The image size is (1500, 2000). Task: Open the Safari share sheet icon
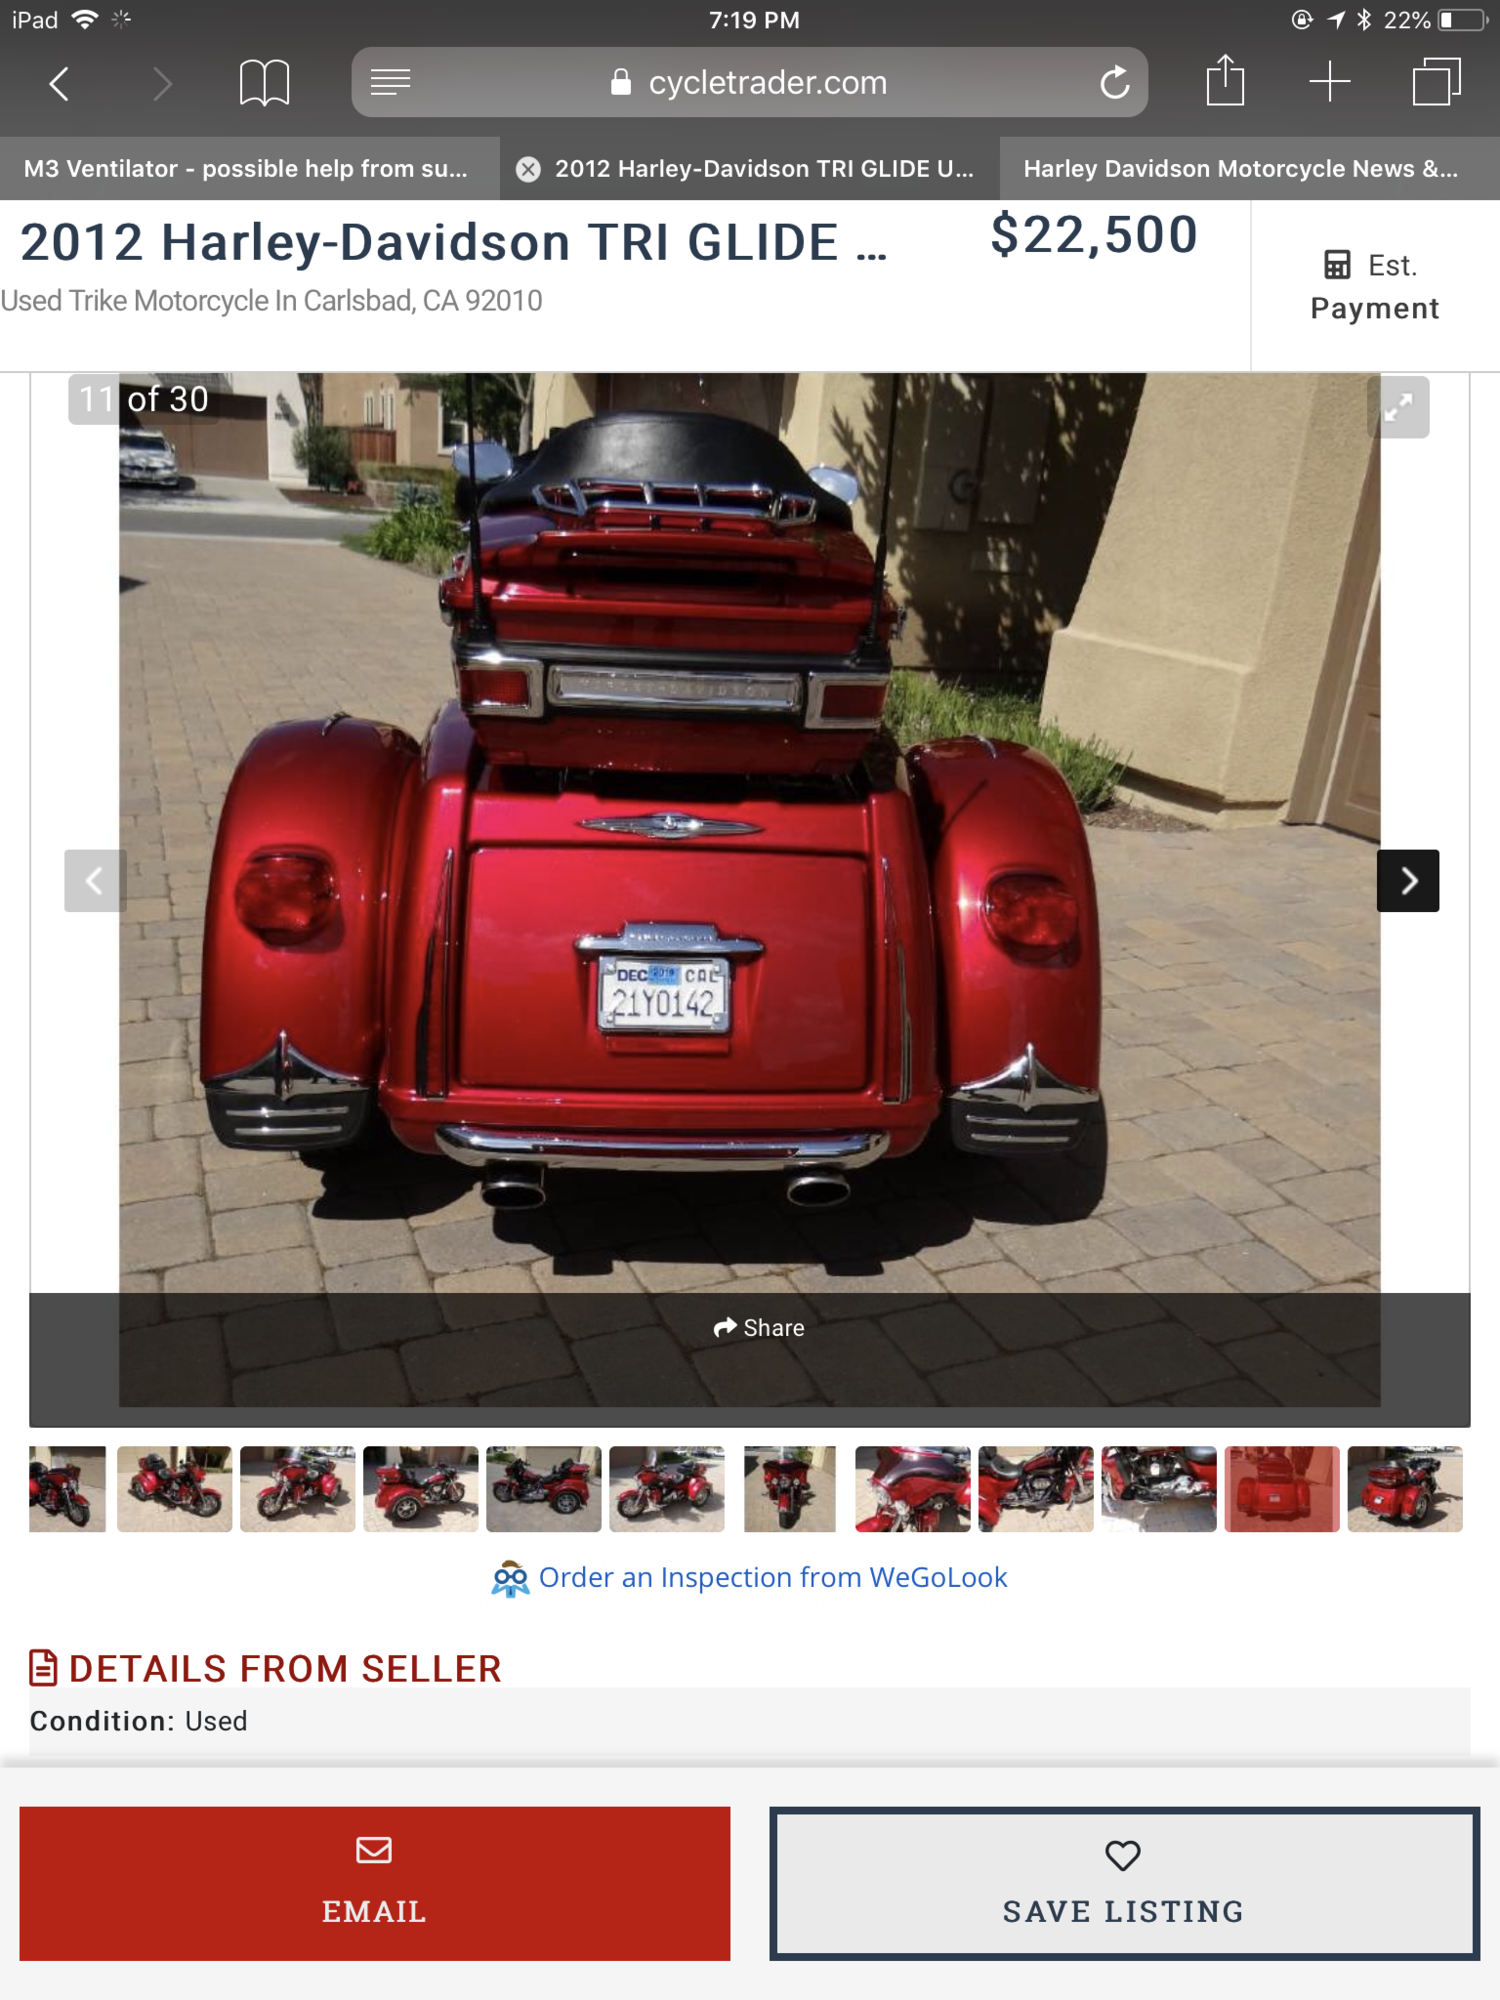pyautogui.click(x=1225, y=80)
